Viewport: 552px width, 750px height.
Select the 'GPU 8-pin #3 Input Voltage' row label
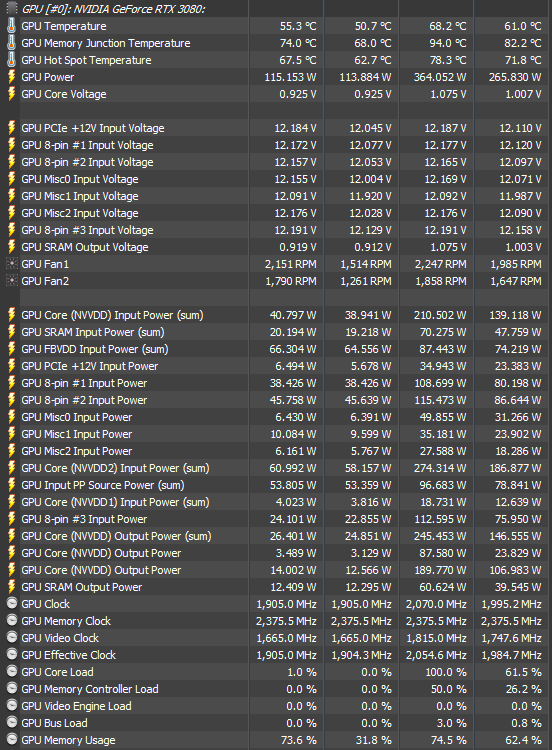pyautogui.click(x=88, y=230)
